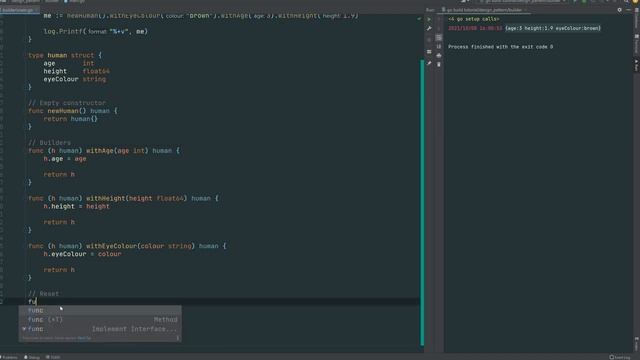Open Run panel settings gear icon
Viewport: 640px width, 360px height.
pos(620,10)
